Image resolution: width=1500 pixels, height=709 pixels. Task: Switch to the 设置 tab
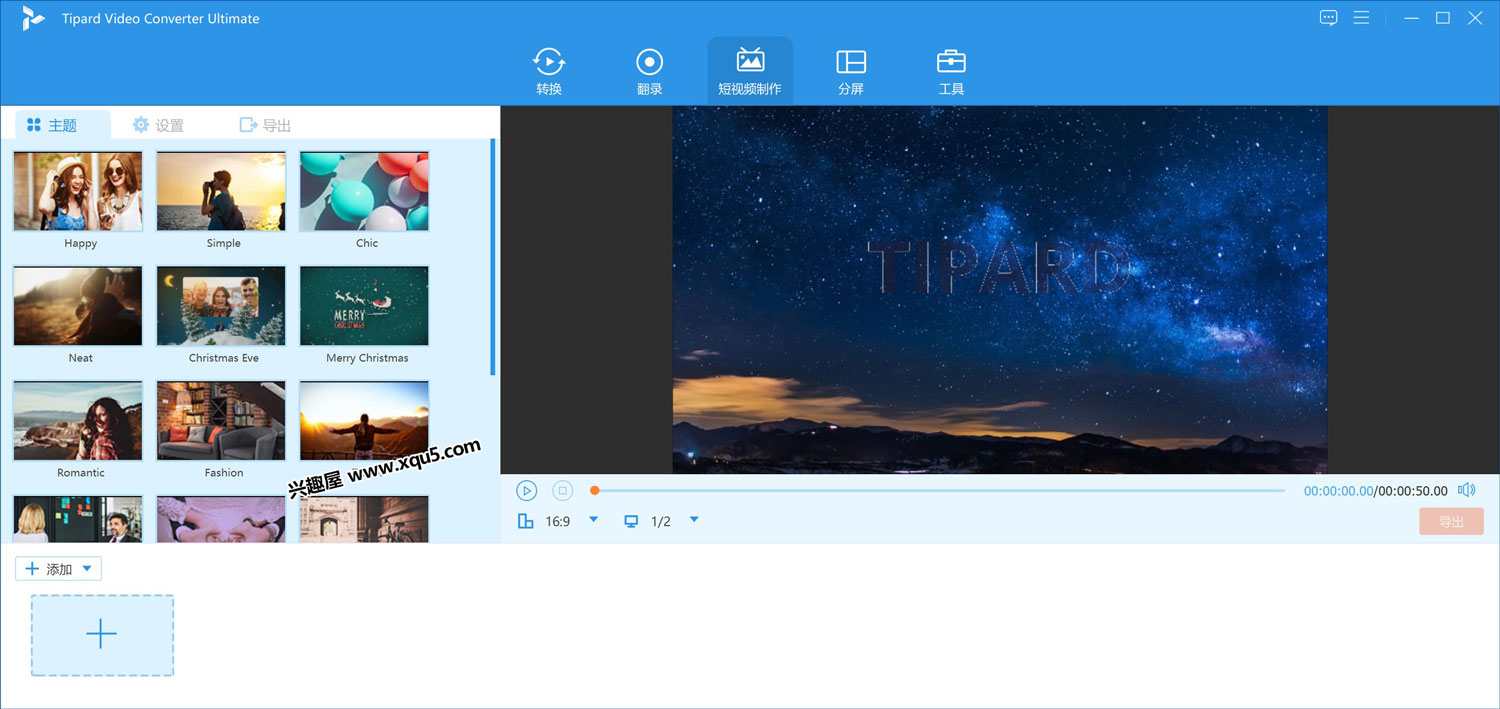click(158, 125)
